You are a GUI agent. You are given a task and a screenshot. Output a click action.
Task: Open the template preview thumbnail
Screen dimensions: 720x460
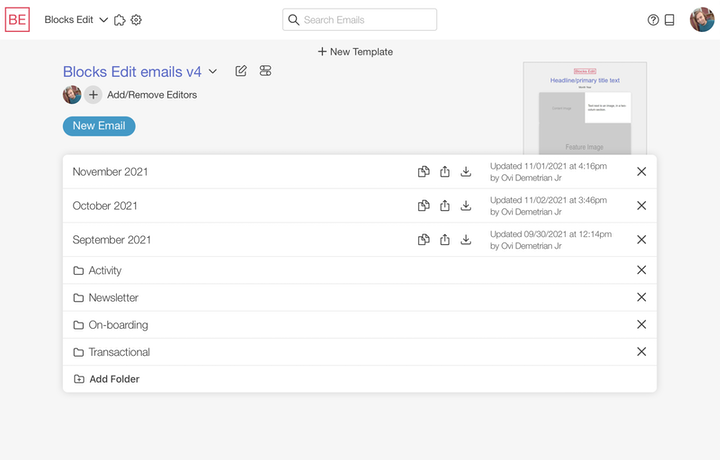[x=585, y=108]
